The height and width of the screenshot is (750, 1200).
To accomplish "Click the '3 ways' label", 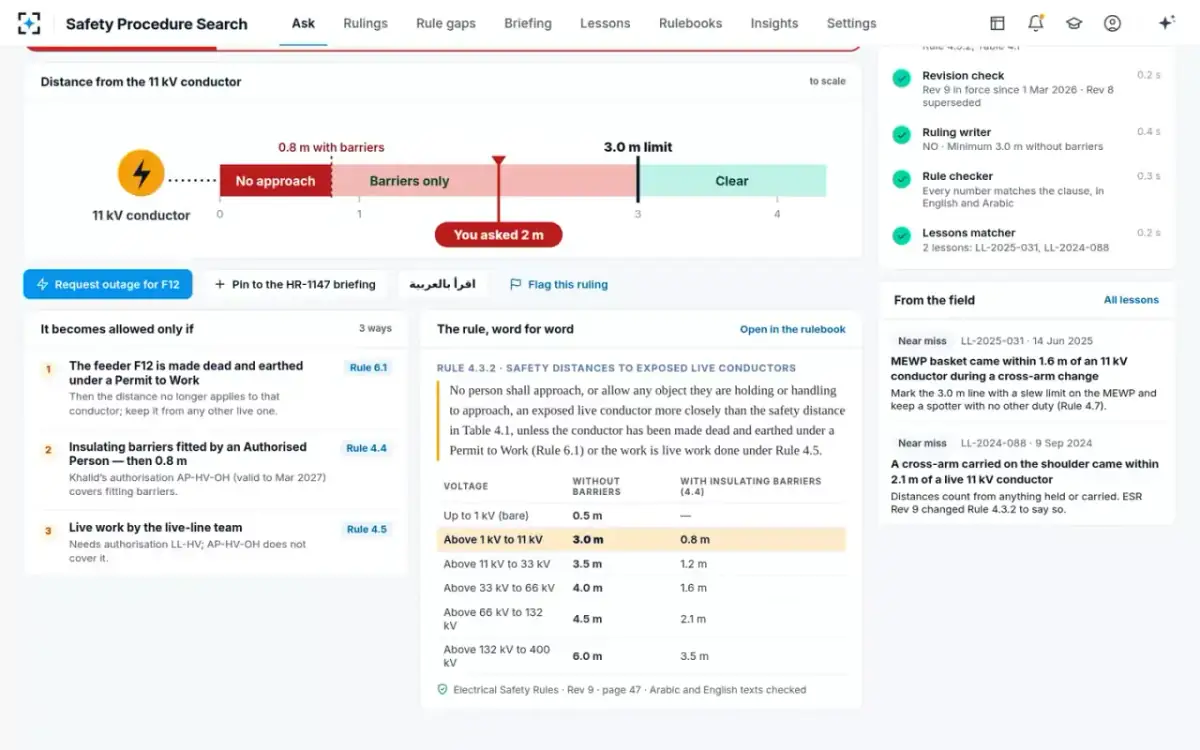I will (x=375, y=328).
